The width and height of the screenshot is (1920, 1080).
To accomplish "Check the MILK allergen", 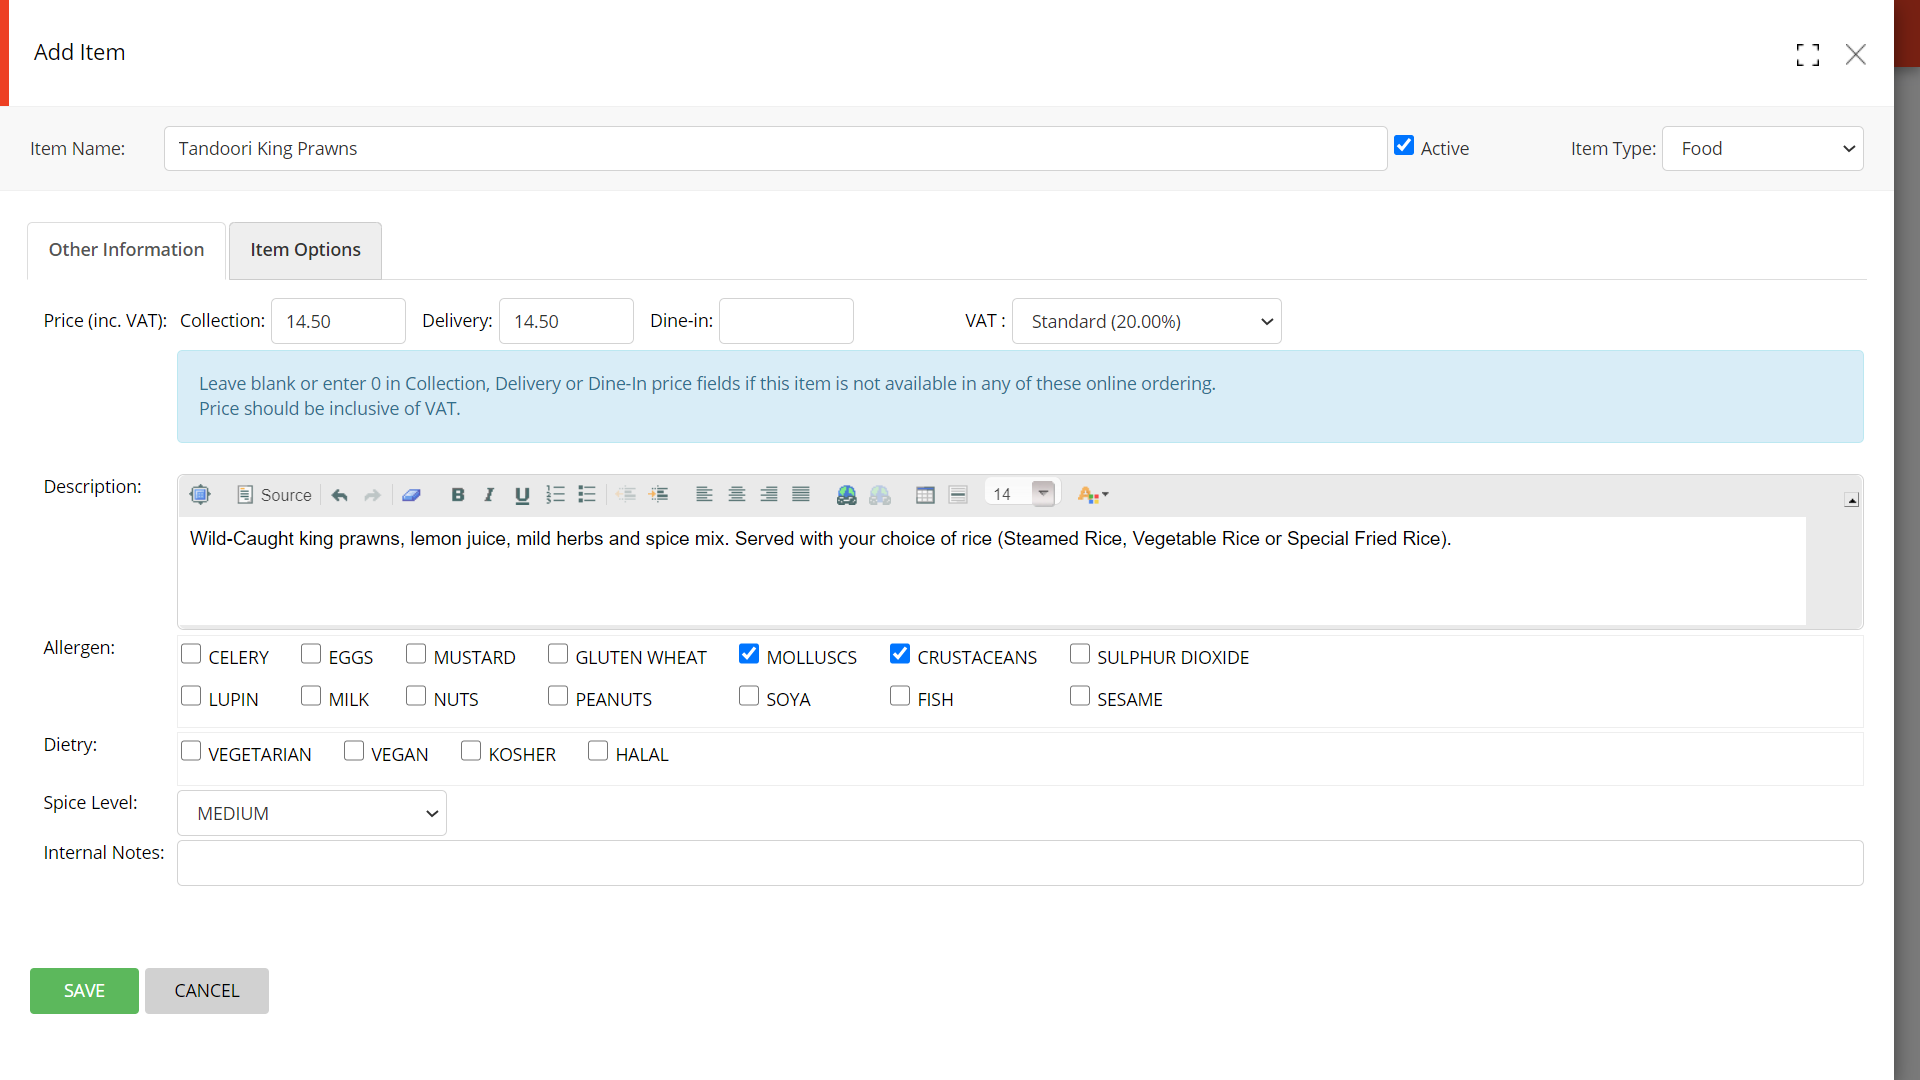I will [311, 696].
